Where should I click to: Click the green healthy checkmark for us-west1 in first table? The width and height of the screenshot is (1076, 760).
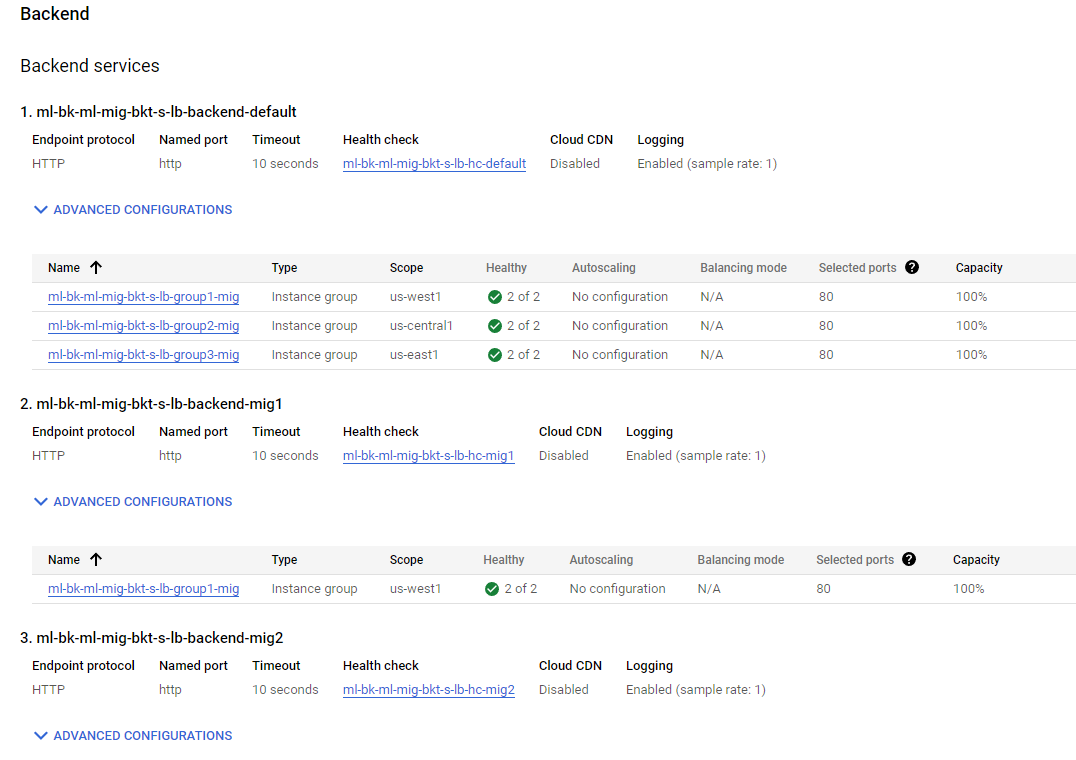click(495, 297)
